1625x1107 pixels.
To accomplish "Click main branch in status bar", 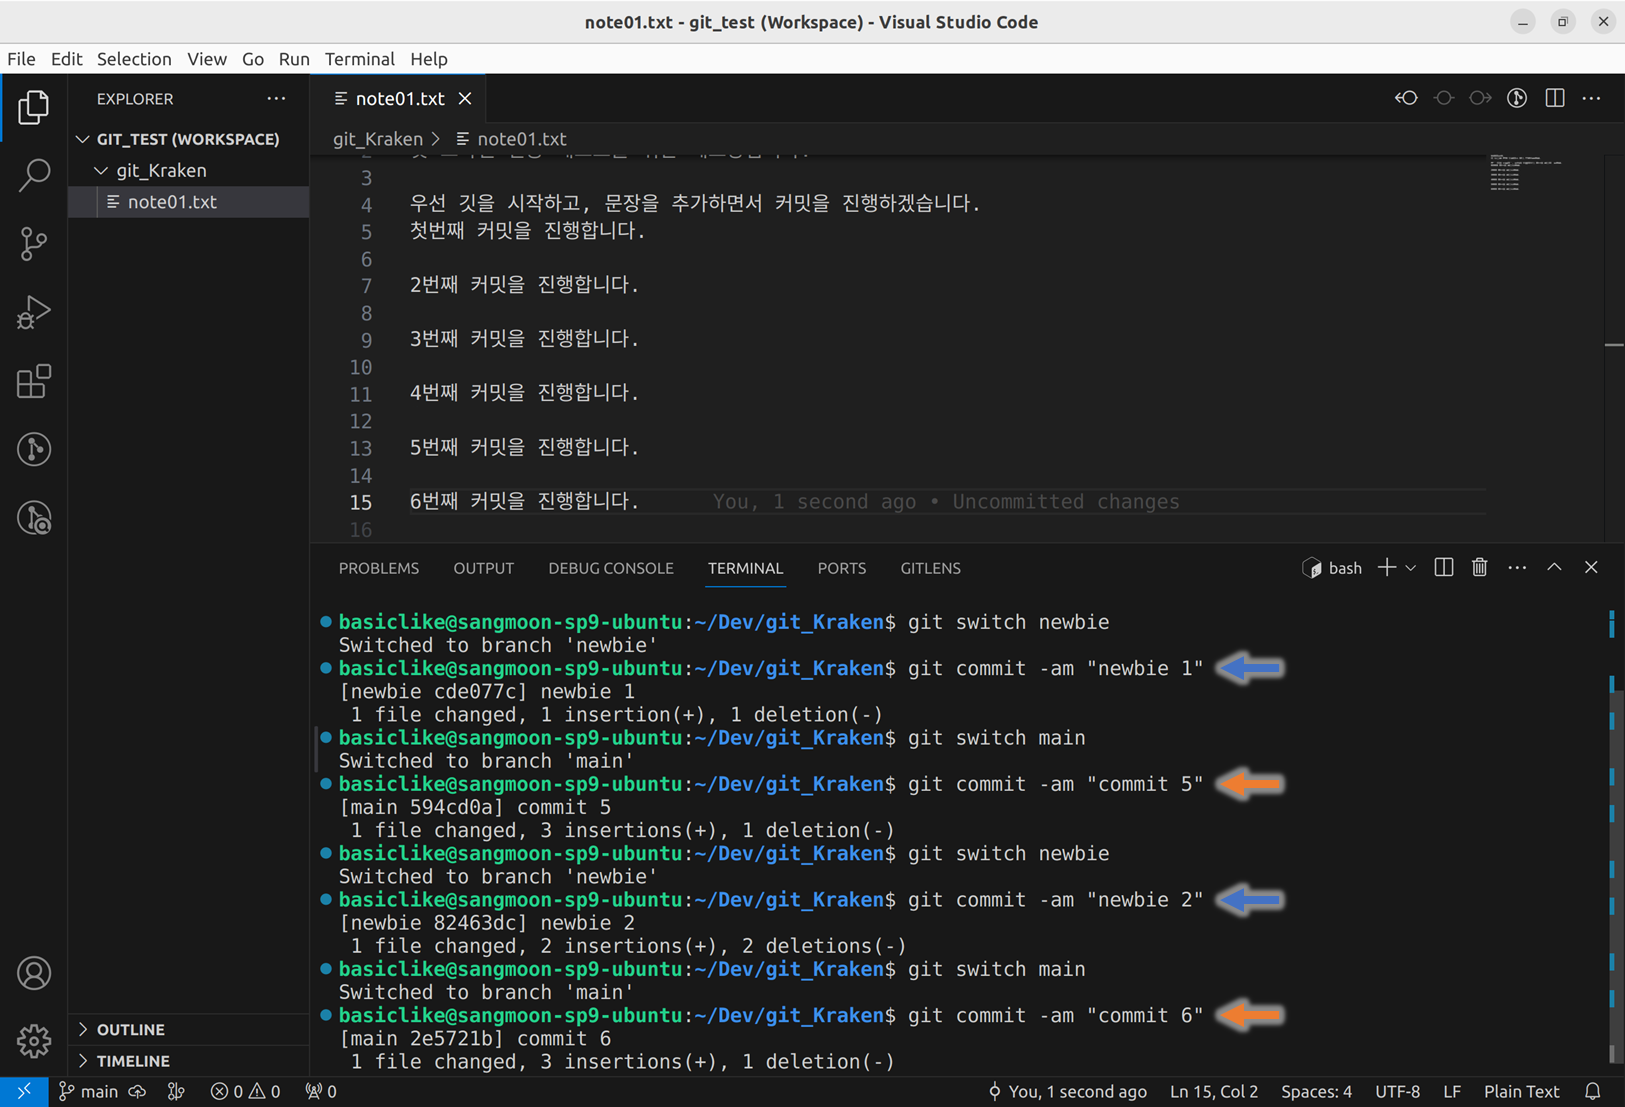I will (88, 1092).
